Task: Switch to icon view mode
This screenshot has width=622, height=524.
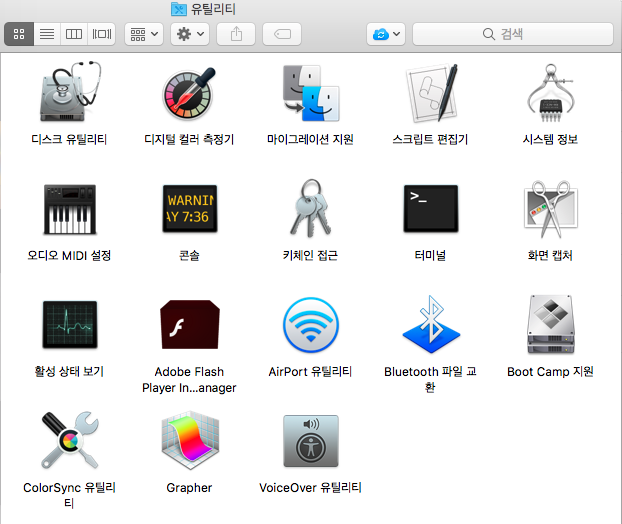Action: point(19,34)
